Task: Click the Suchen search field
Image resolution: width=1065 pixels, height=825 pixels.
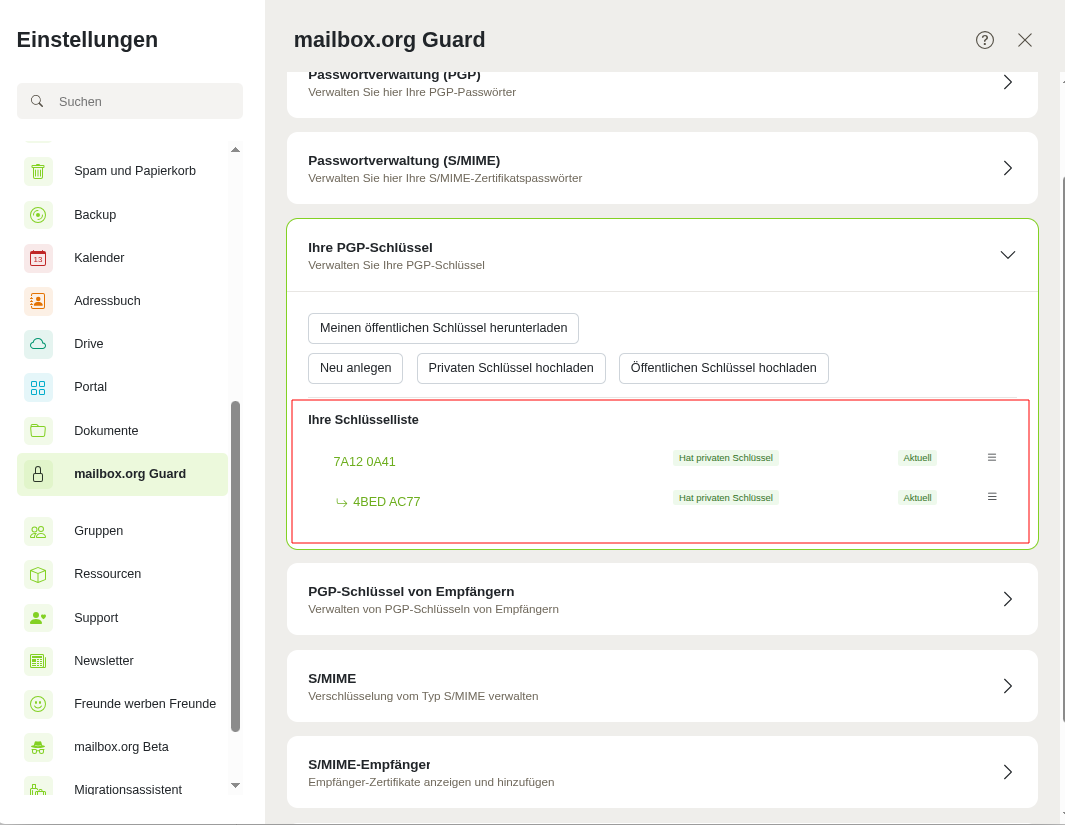Action: coord(130,101)
